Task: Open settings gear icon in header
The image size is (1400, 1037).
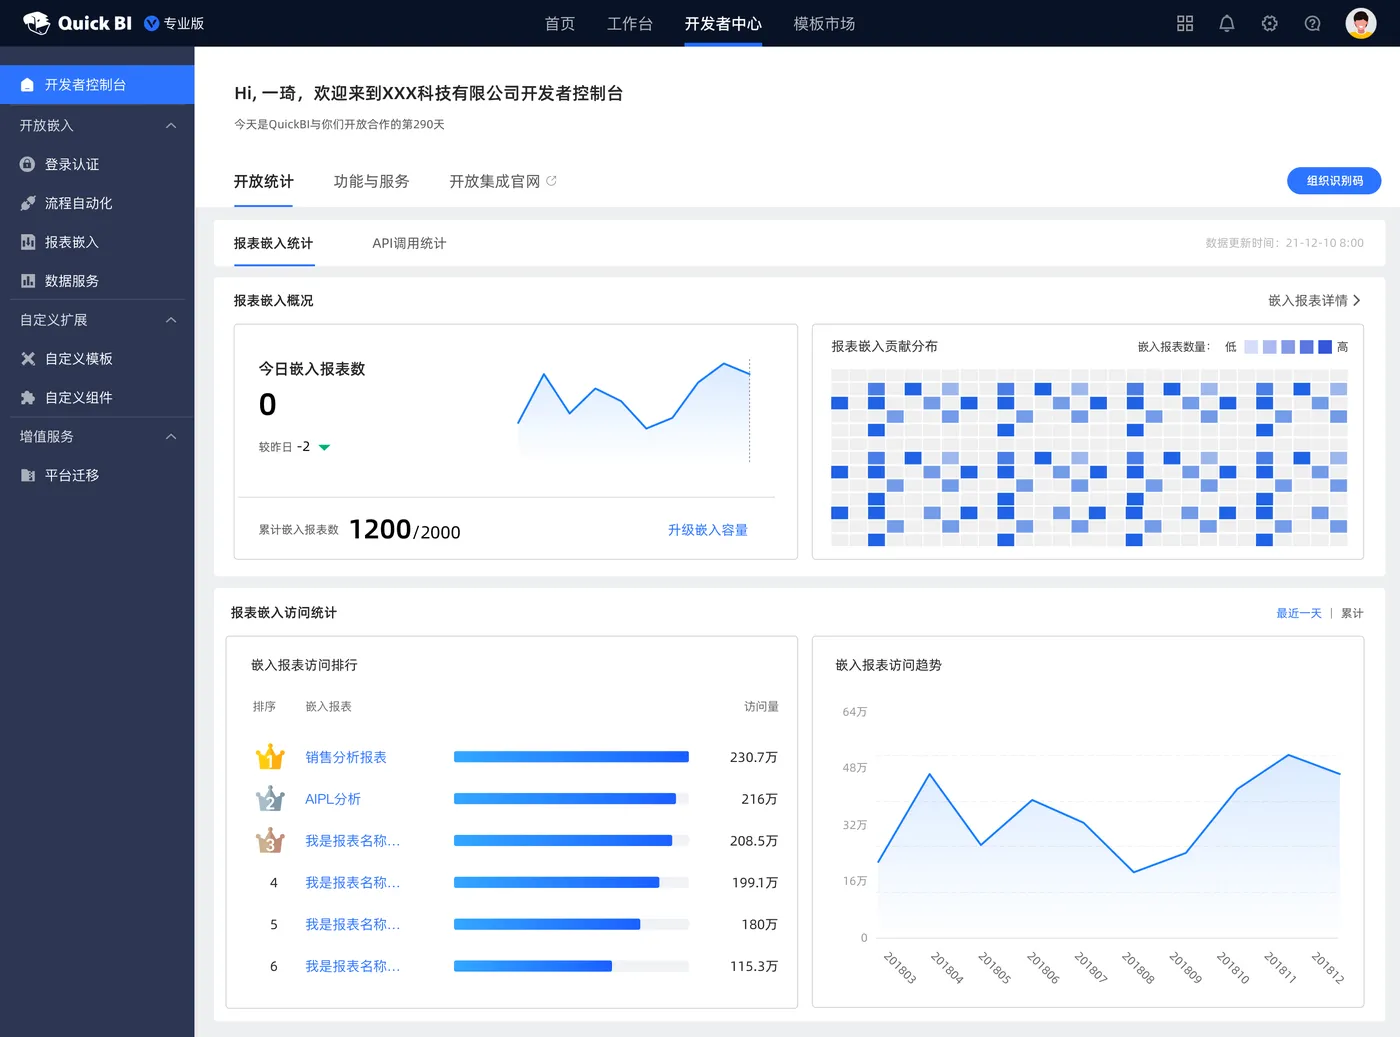Action: click(1270, 23)
